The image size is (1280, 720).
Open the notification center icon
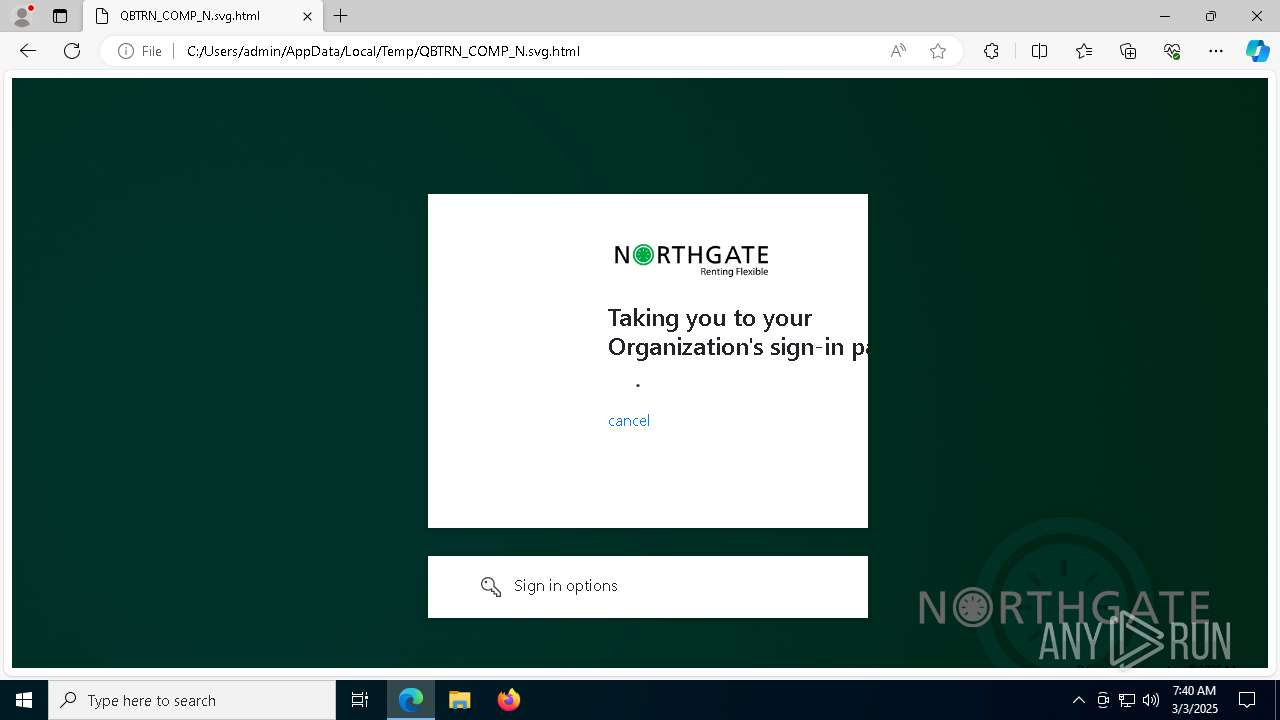(x=1247, y=700)
